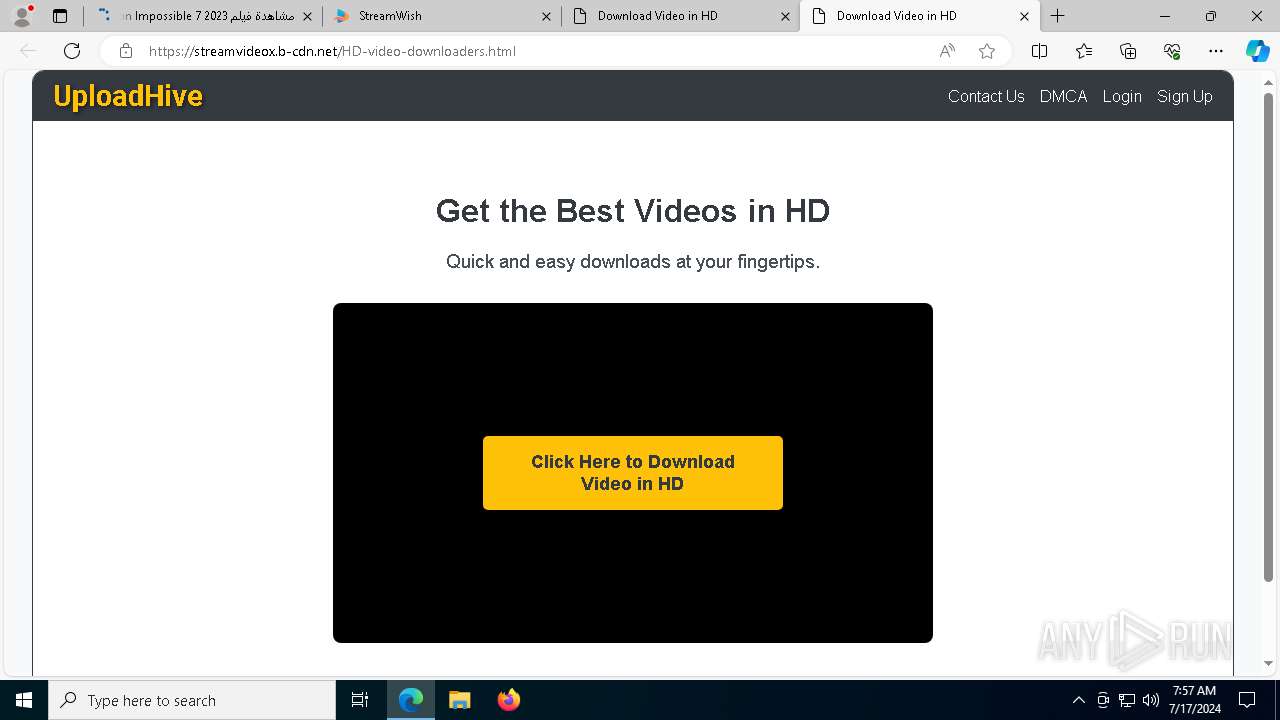This screenshot has height=720, width=1280.
Task: Switch to first Download Video in HD tab
Action: pyautogui.click(x=680, y=16)
